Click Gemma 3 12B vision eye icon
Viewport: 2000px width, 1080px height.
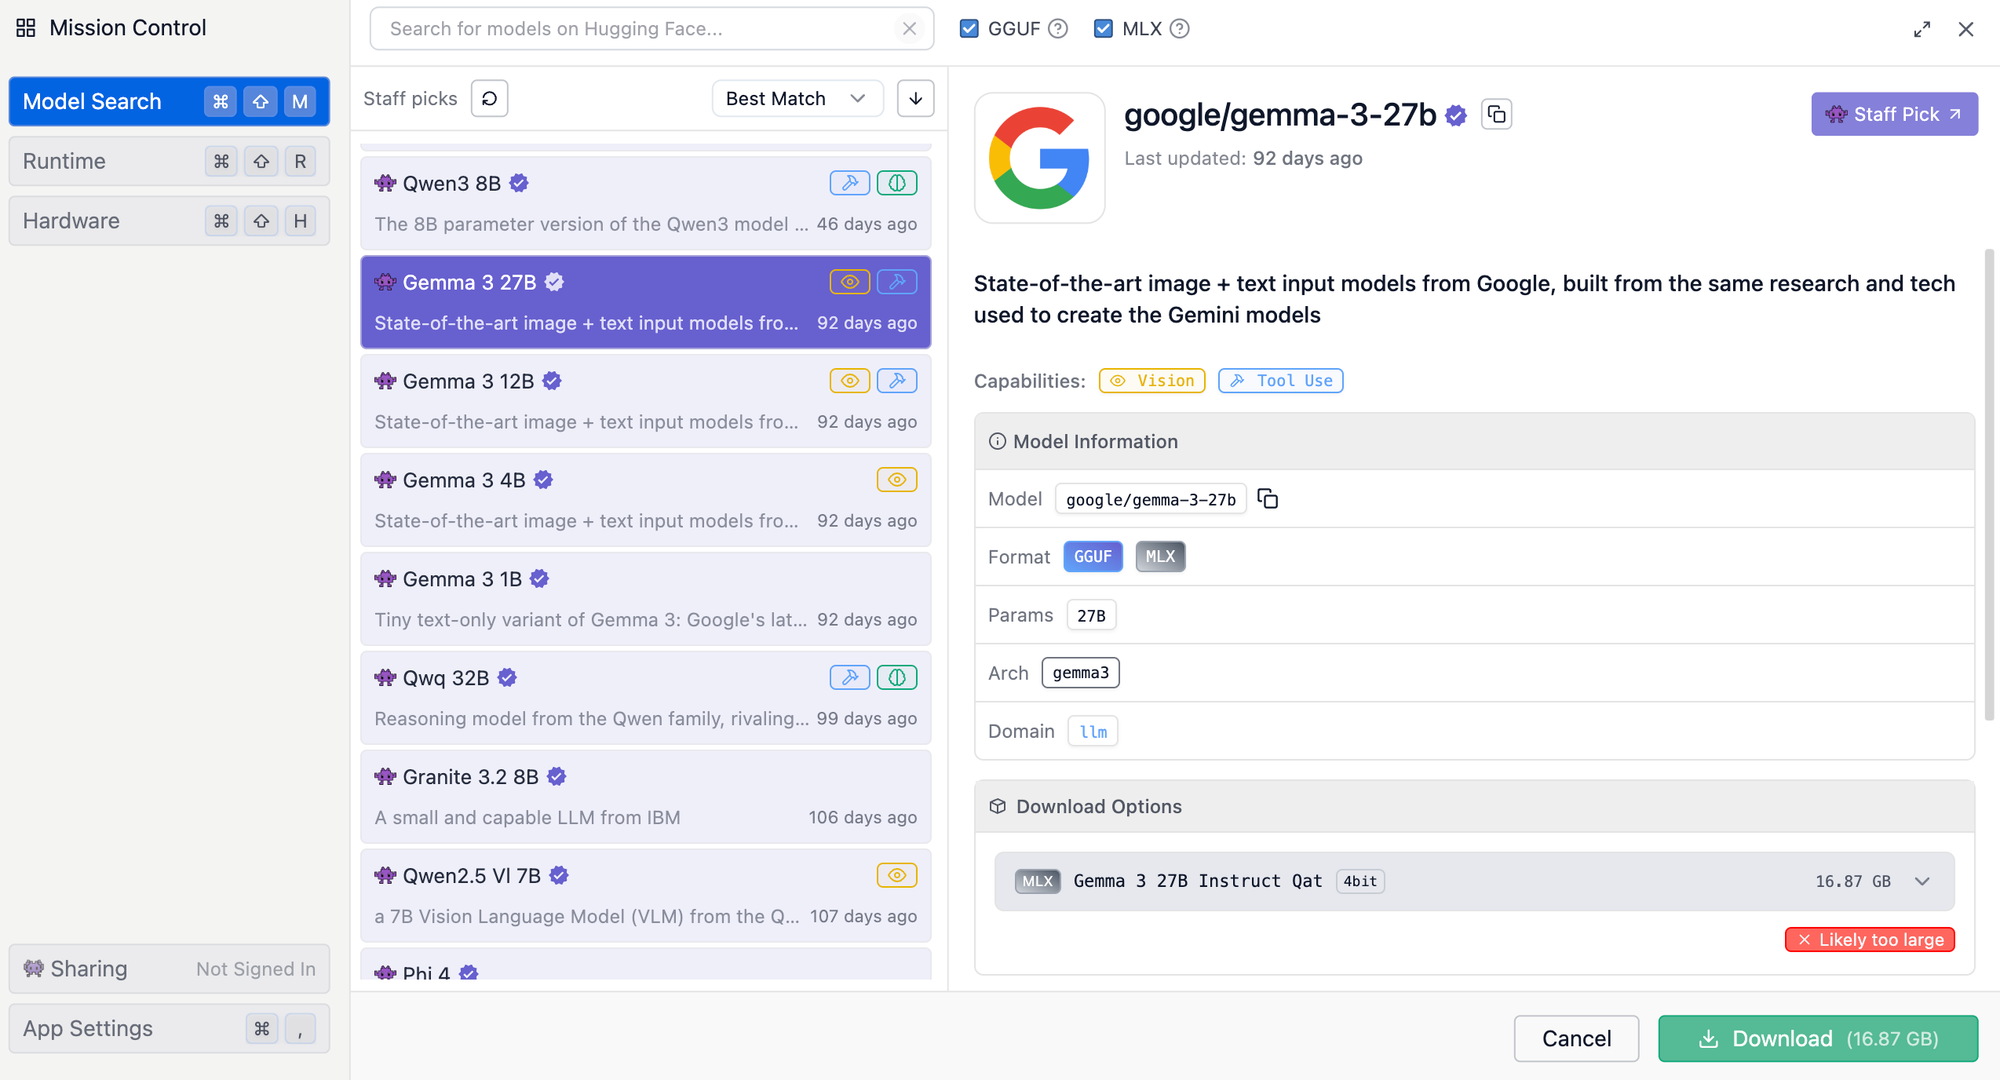[850, 381]
